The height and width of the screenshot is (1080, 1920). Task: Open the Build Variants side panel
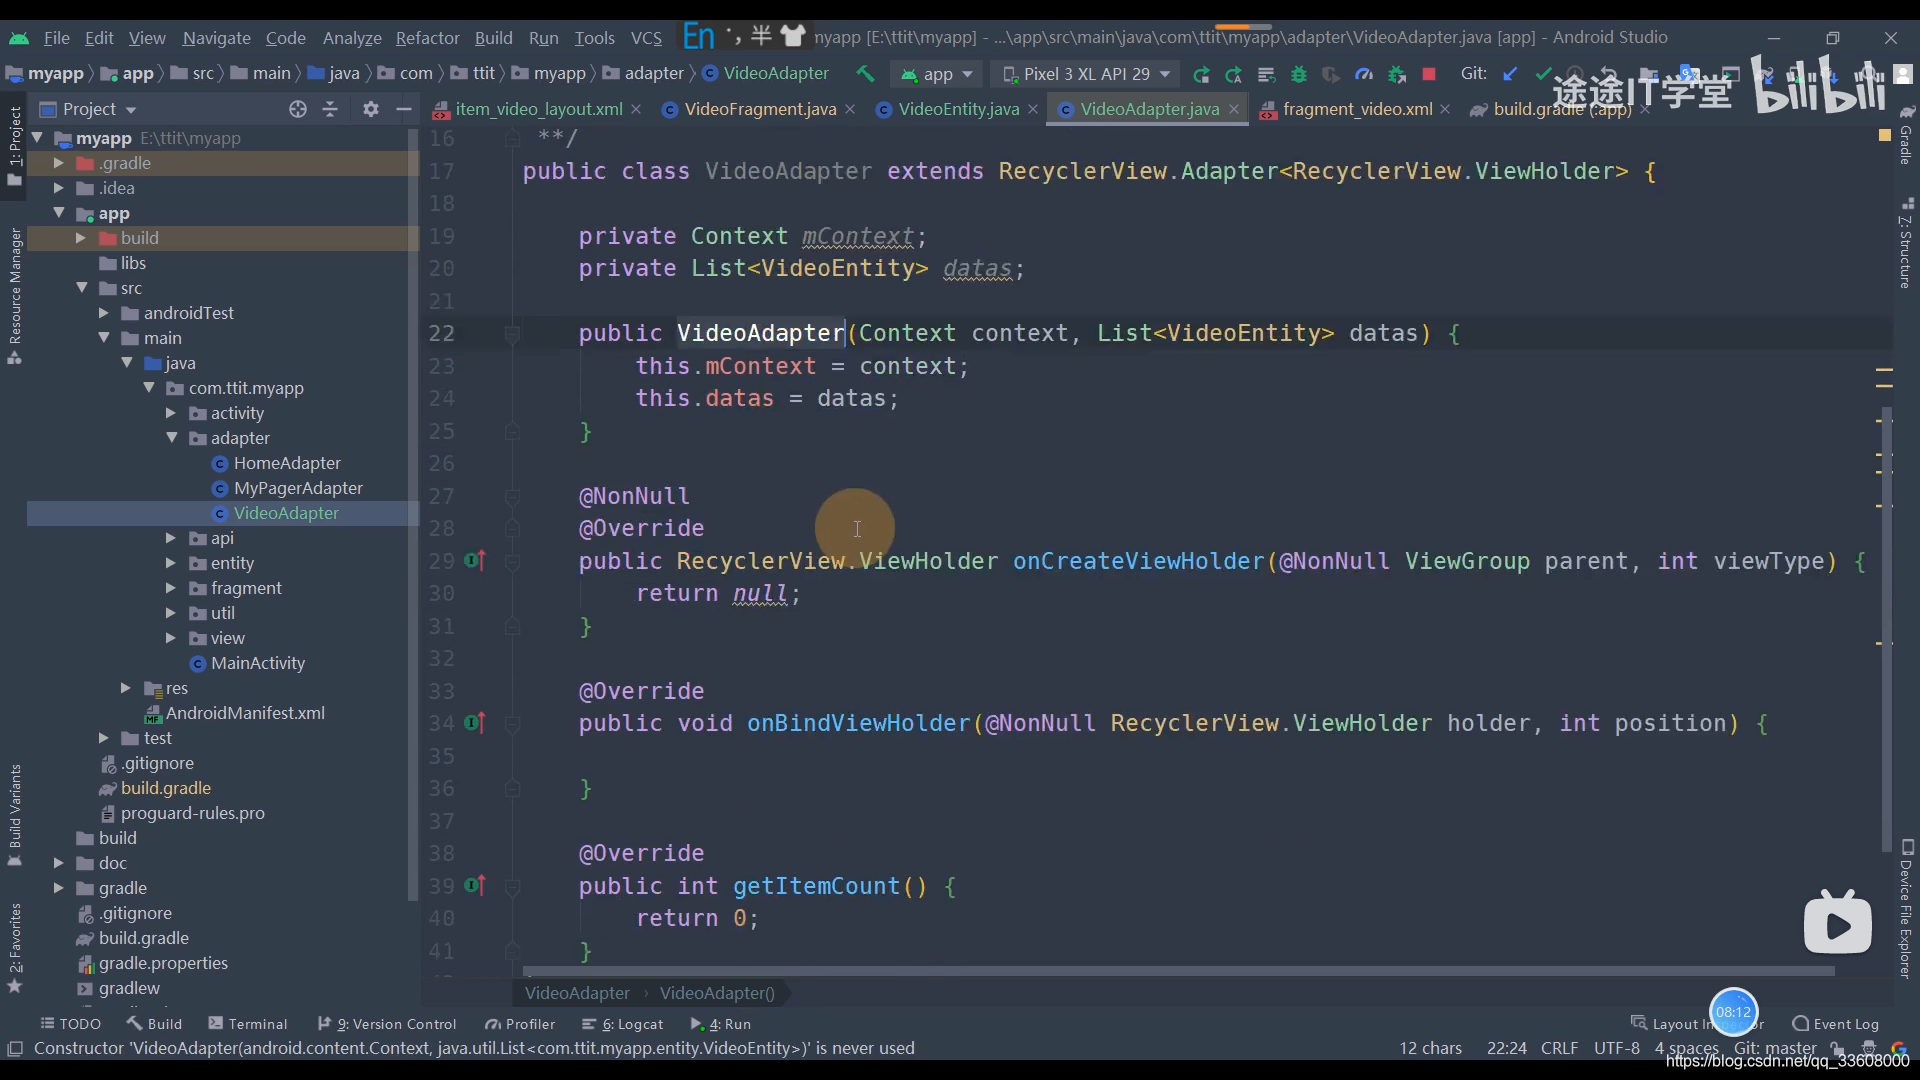click(x=15, y=814)
